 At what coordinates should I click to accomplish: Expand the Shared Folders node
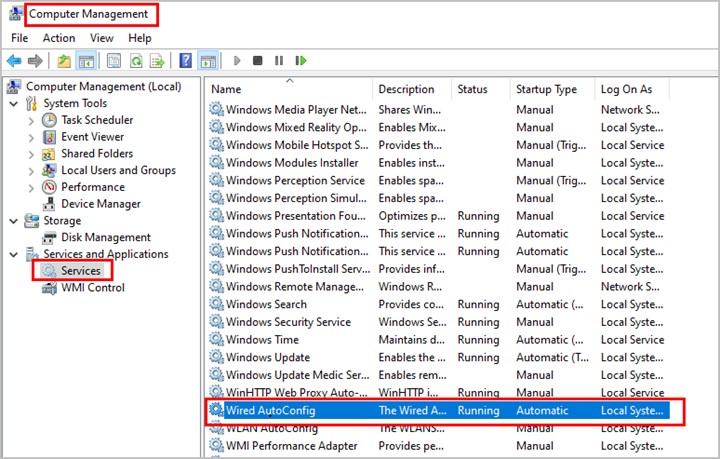(31, 155)
